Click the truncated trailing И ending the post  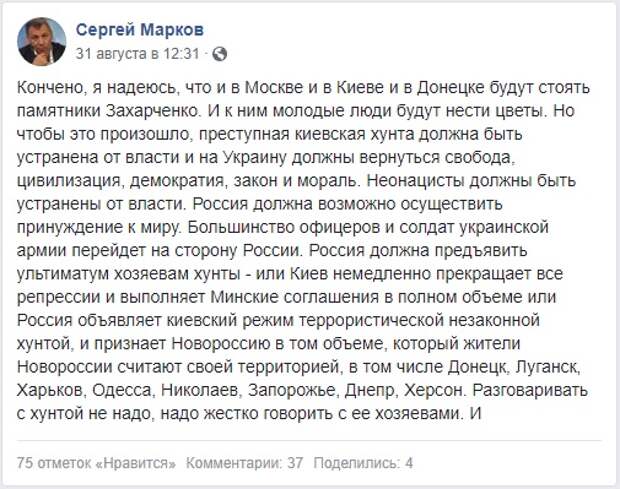coord(476,414)
